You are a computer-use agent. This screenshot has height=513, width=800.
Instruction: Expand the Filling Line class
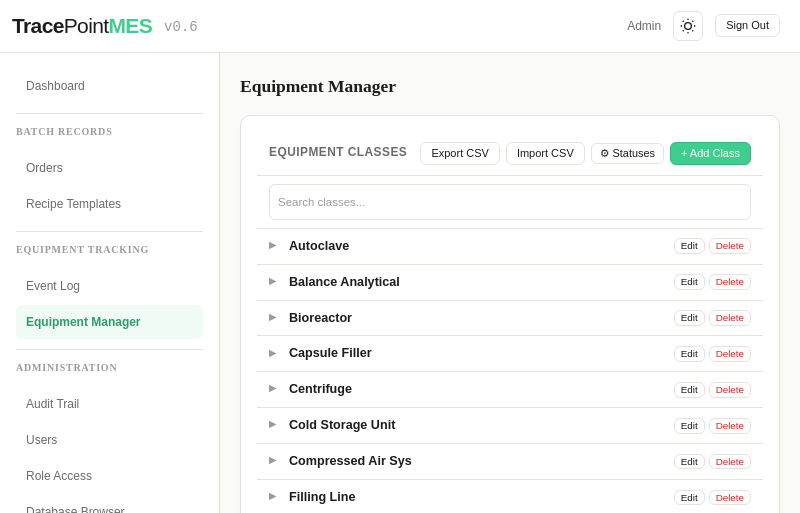(272, 496)
